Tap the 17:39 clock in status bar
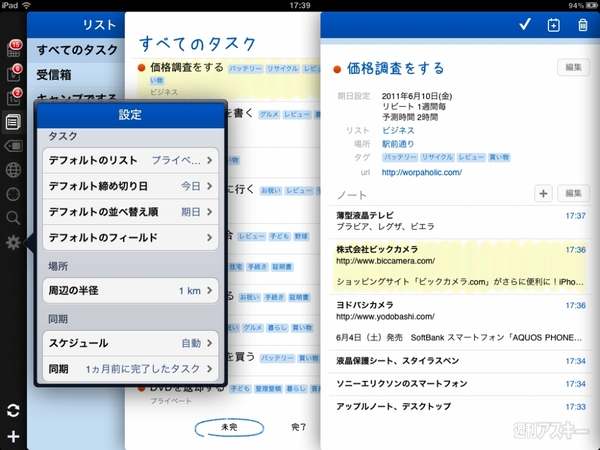The image size is (600, 450). (300, 5)
